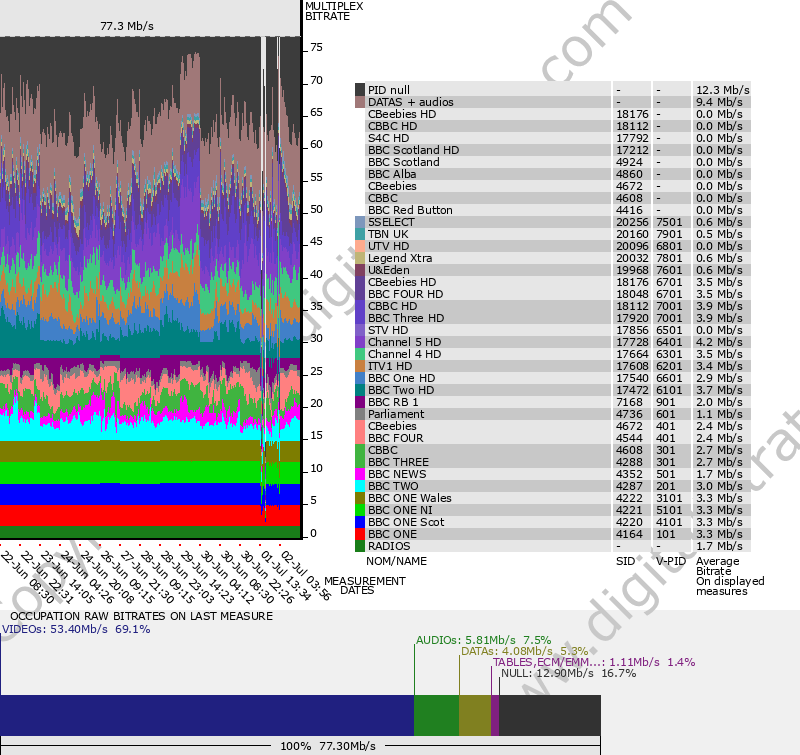Click the DATAS + audios legend swatch
Viewport: 800px width, 755px height.
[360, 102]
